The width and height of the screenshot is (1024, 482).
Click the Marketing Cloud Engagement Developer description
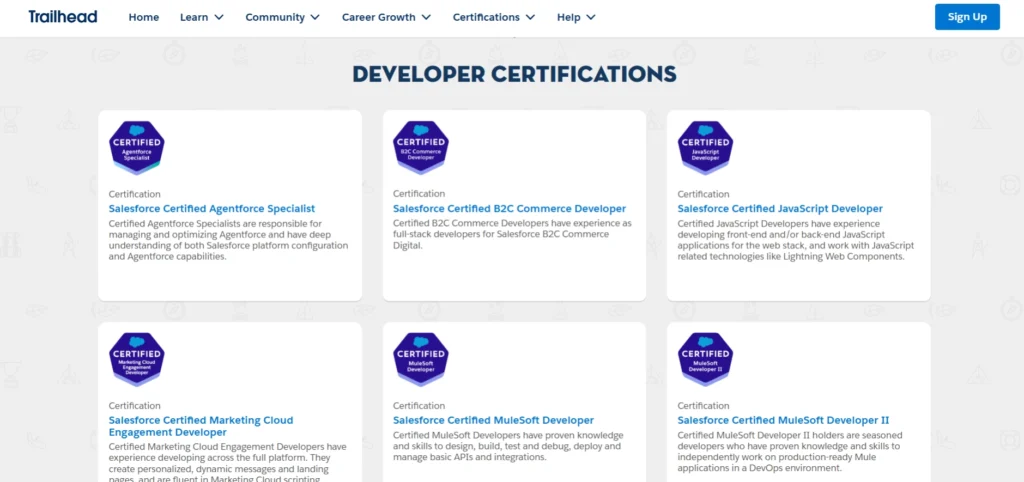227,462
